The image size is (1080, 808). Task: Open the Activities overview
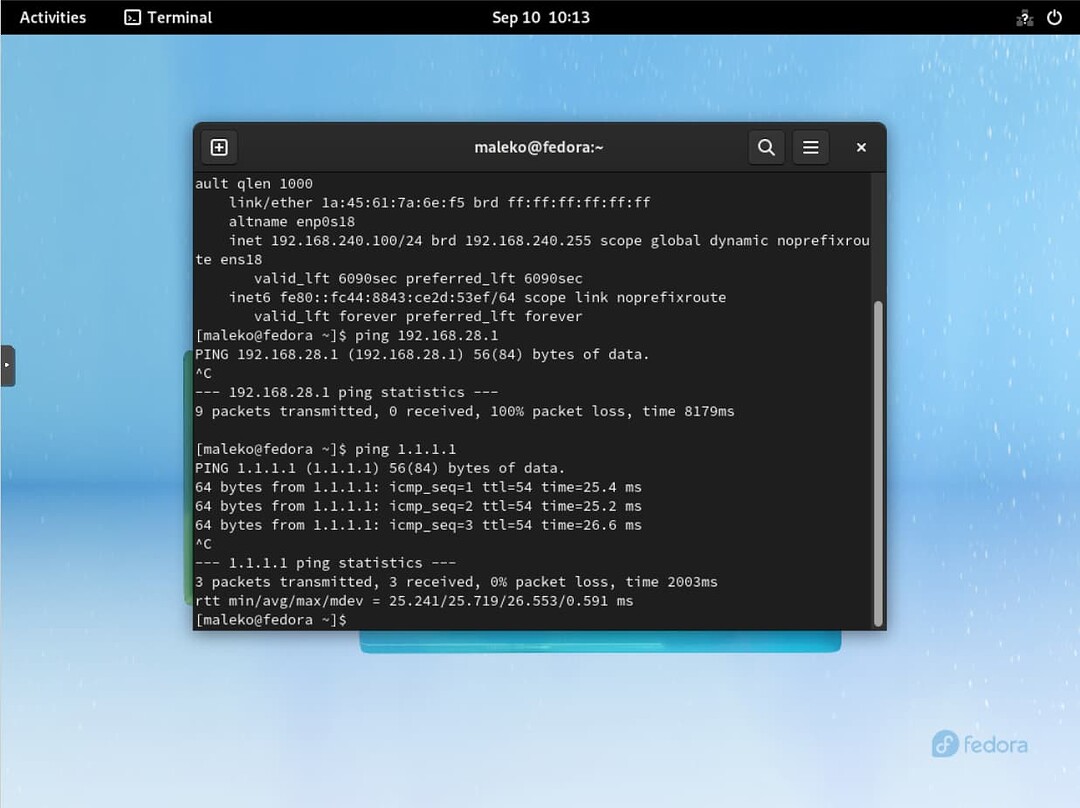(x=52, y=17)
